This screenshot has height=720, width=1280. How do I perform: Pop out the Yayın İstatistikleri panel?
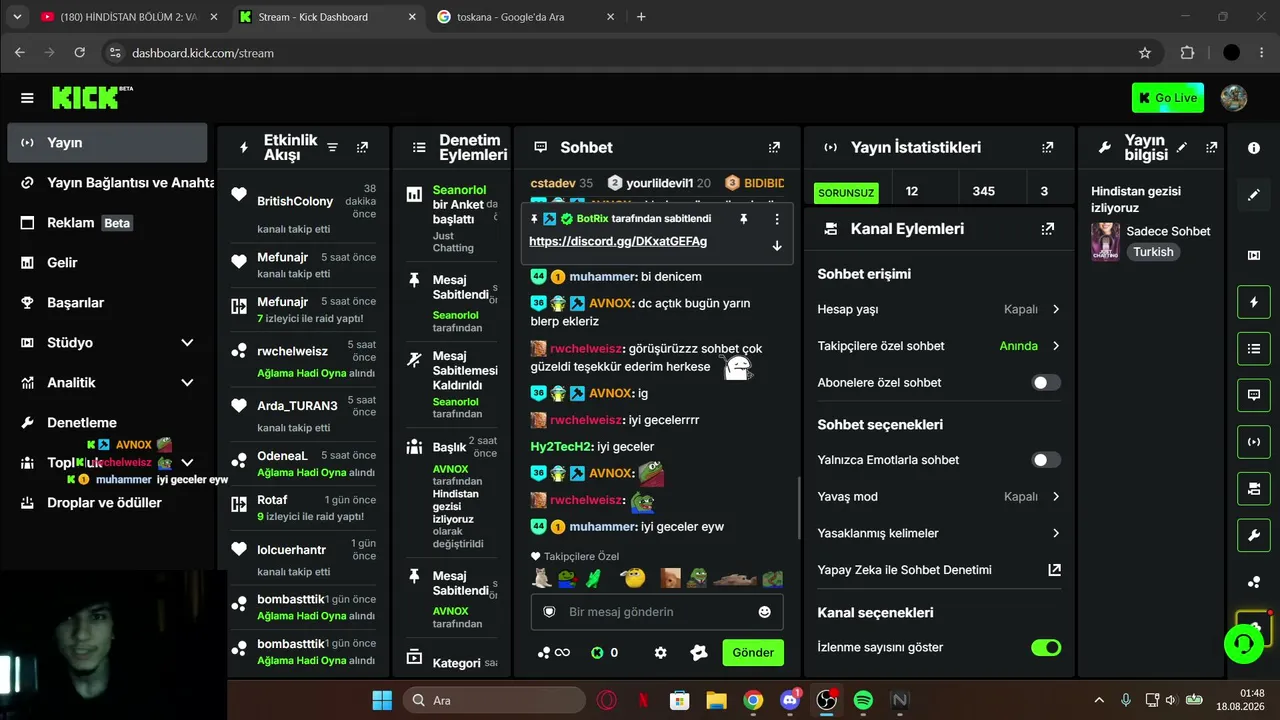(x=1047, y=147)
